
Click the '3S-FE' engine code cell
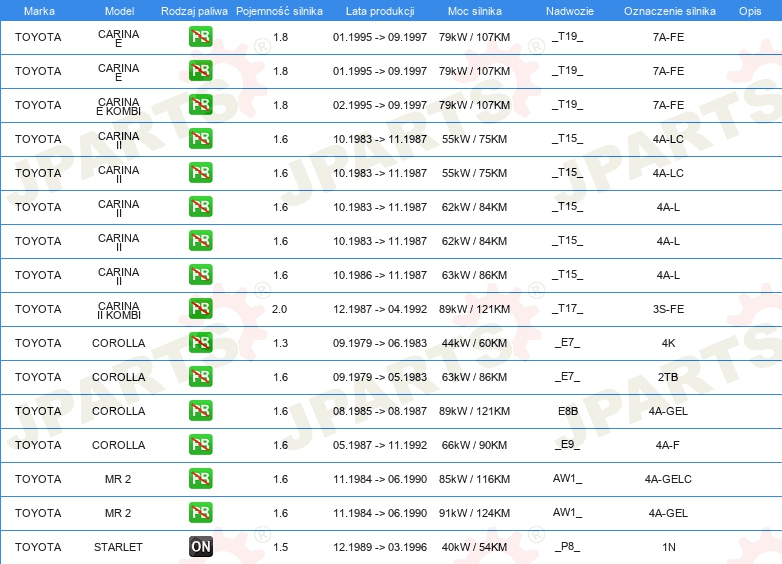tap(668, 309)
